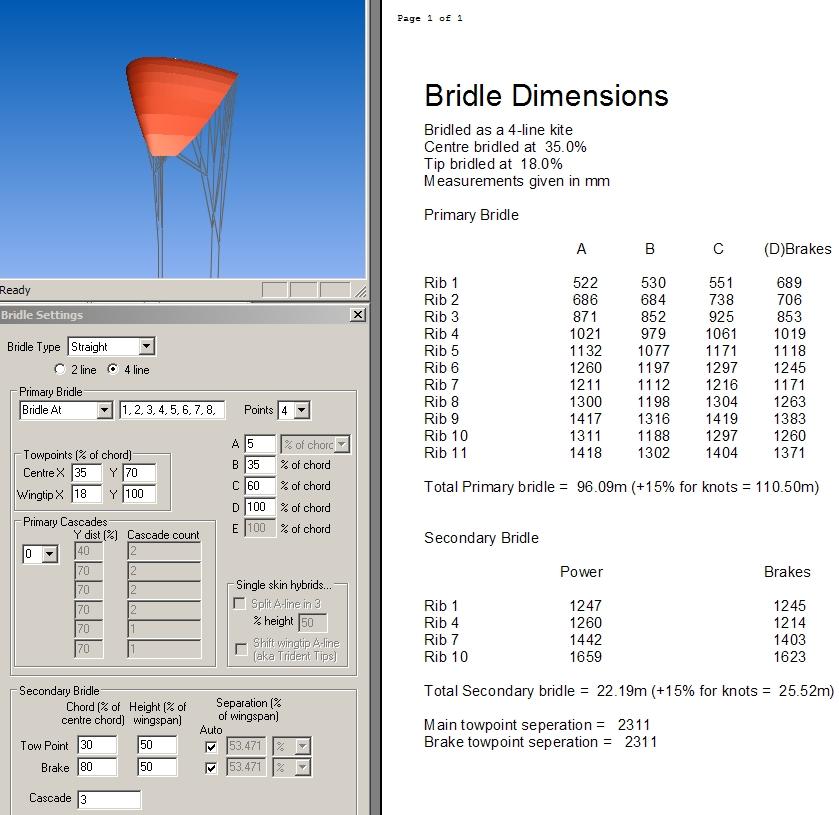Click the window resize grip by status bar
Screen dimensions: 839x815
pos(361,291)
